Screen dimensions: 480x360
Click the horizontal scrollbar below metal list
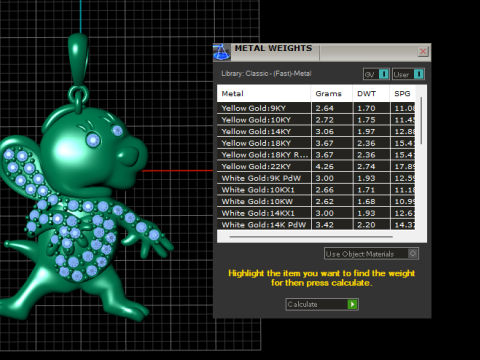(x=311, y=237)
